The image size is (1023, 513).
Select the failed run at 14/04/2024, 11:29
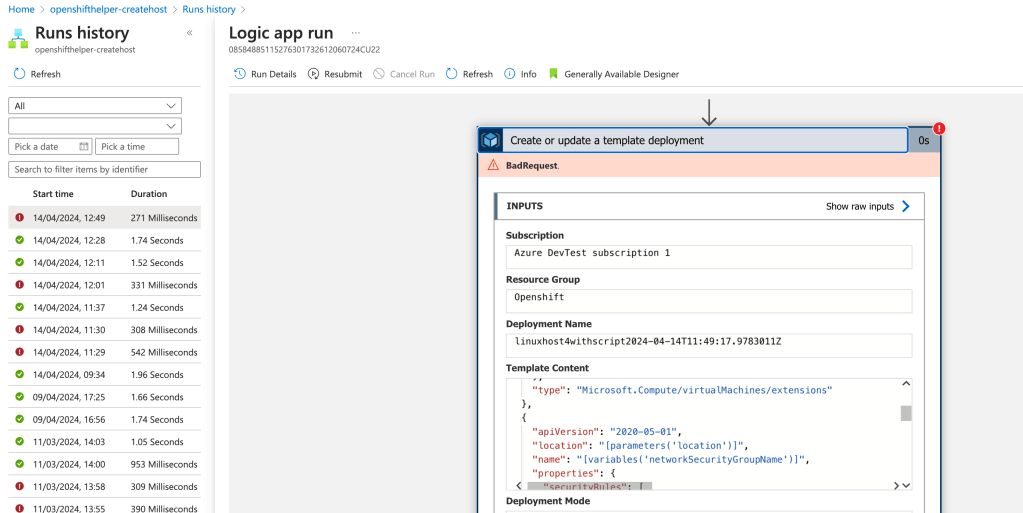point(104,352)
